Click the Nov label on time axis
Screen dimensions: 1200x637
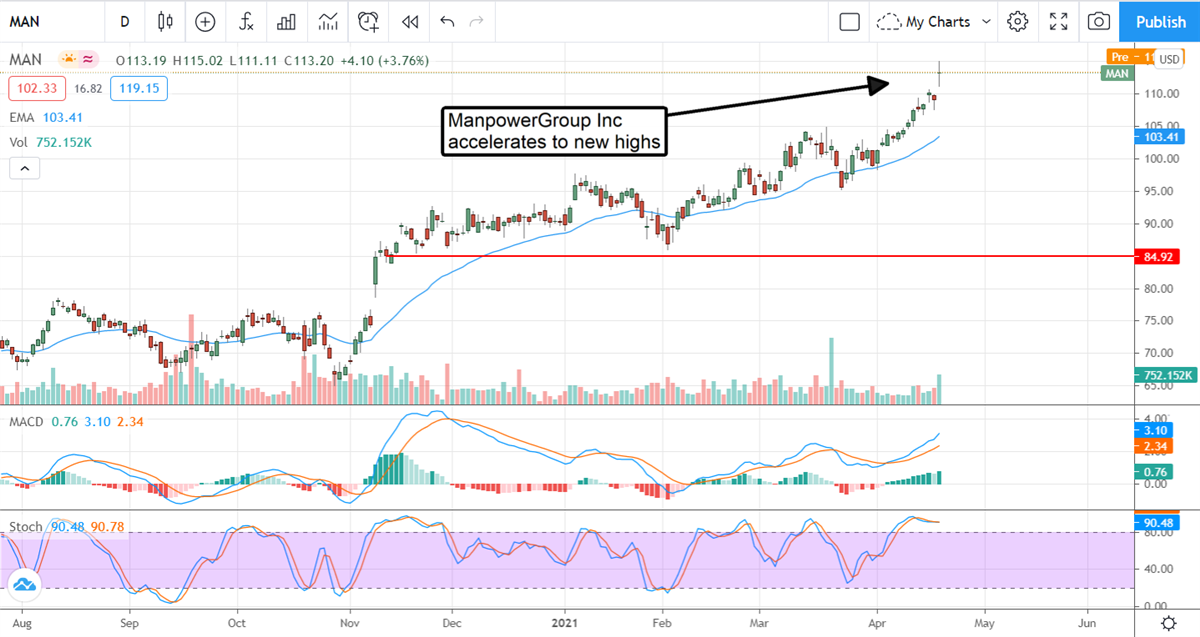pyautogui.click(x=349, y=621)
